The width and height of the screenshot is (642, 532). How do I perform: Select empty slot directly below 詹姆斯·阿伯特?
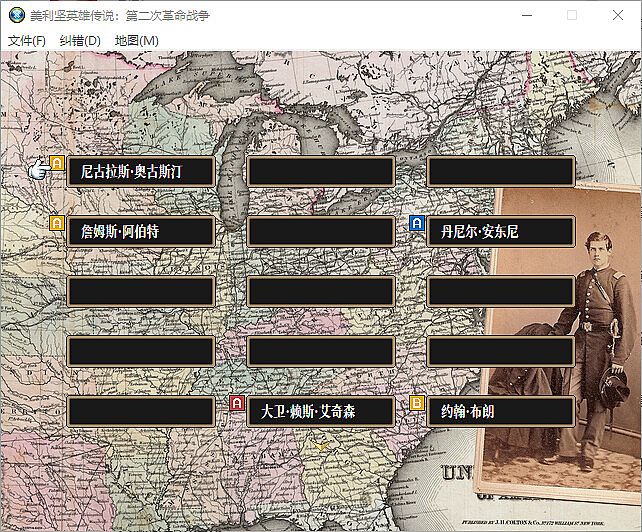(141, 291)
